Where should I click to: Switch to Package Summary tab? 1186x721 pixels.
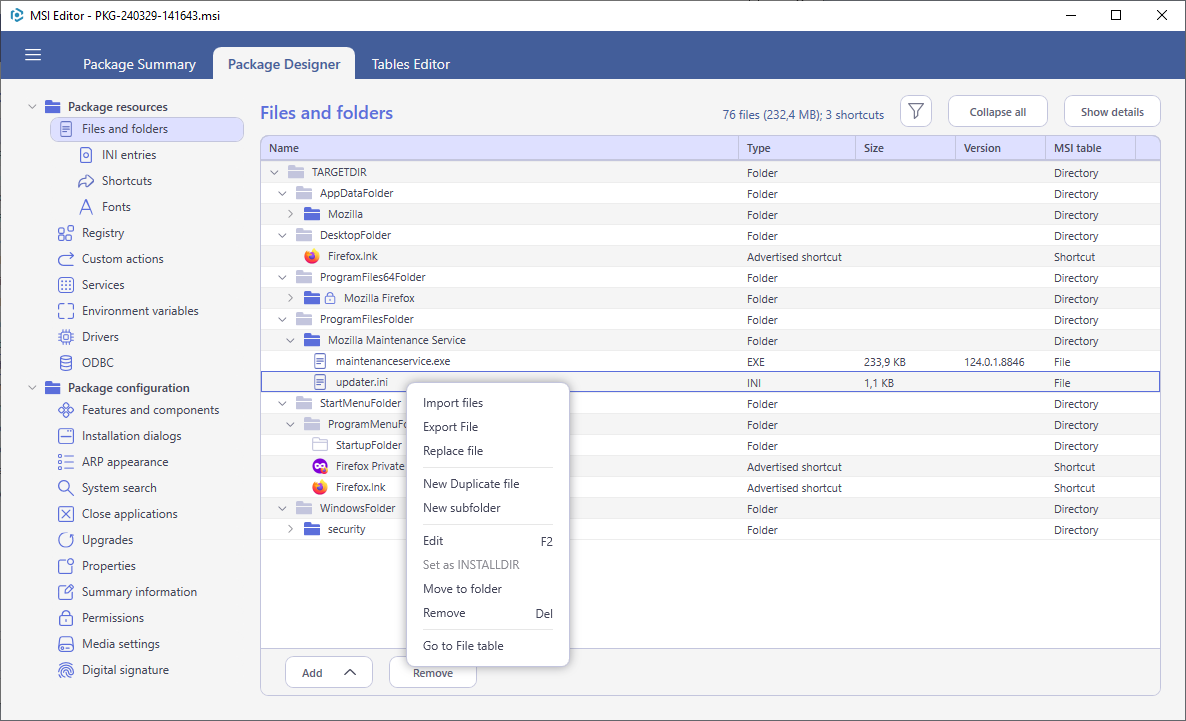tap(139, 64)
